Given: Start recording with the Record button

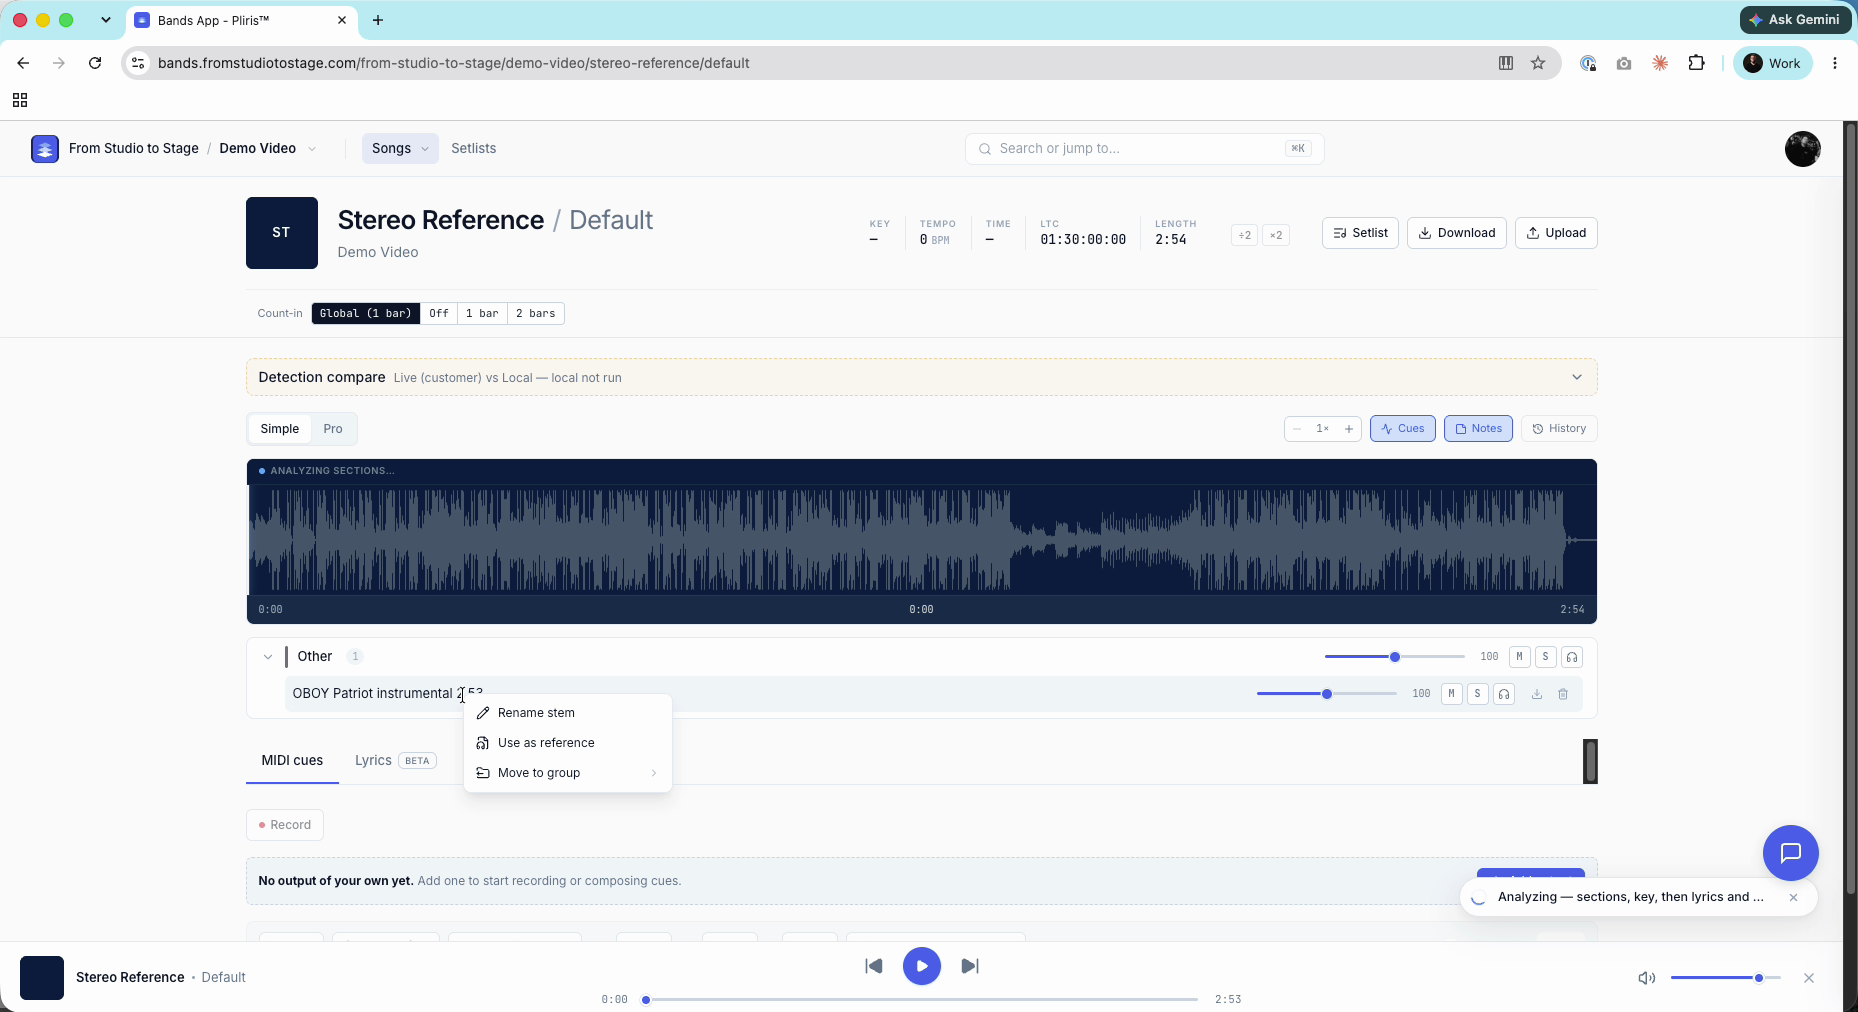Looking at the screenshot, I should [285, 825].
